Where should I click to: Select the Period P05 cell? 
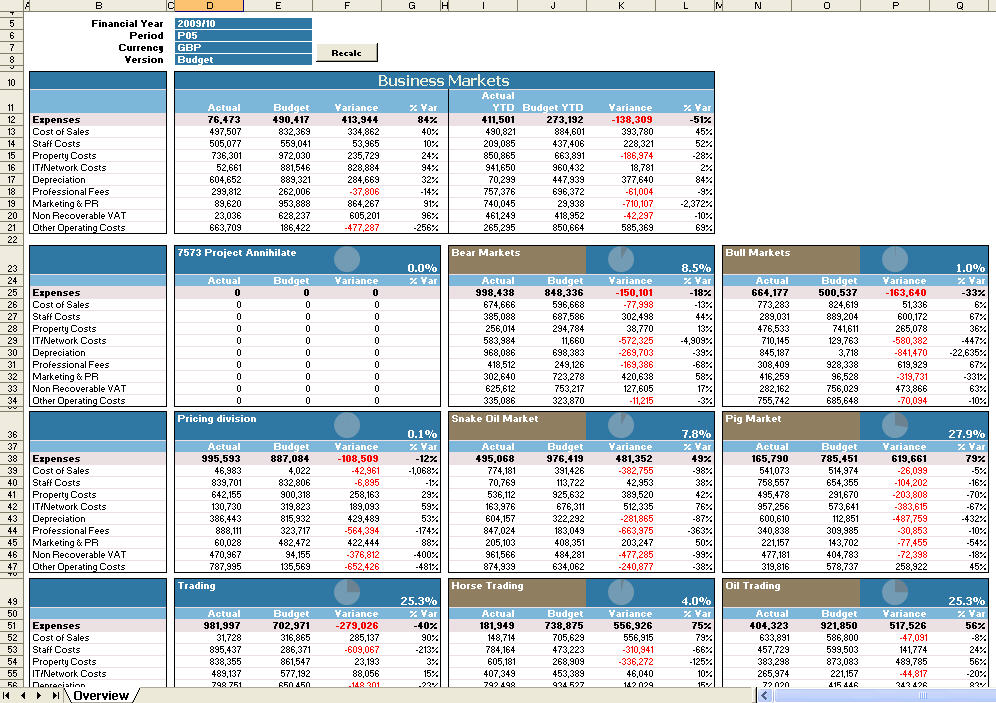pyautogui.click(x=243, y=36)
